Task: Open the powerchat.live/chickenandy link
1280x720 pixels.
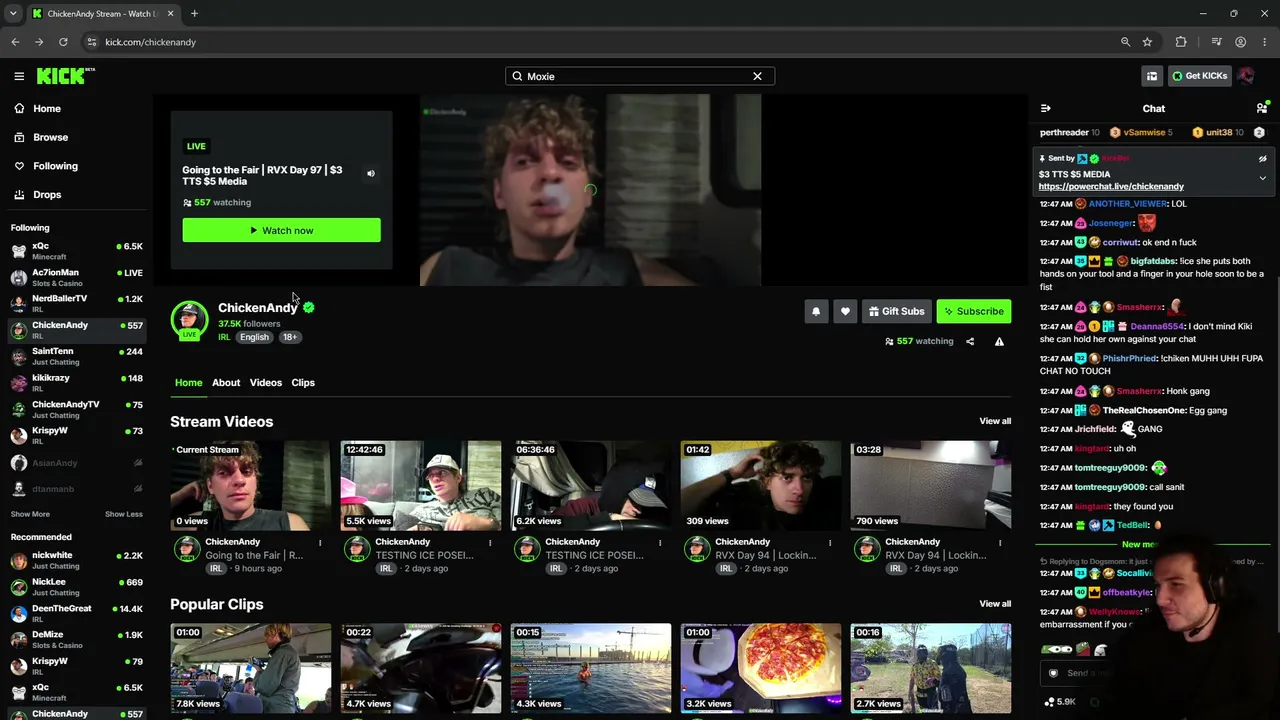Action: 1111,187
